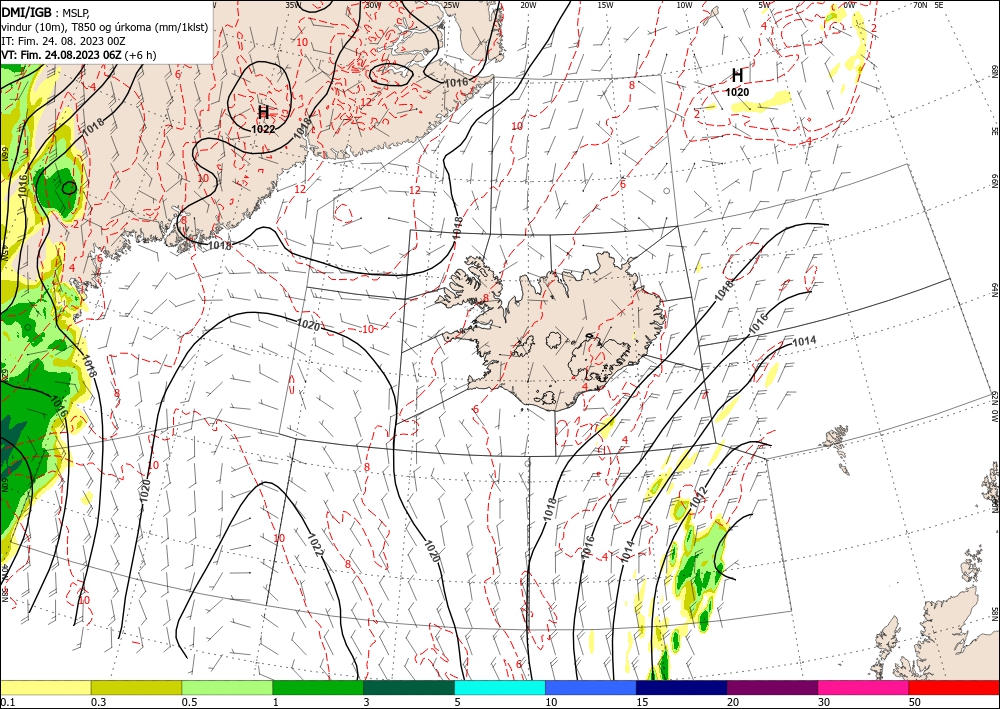Click the '15W' longitude label at top
The height and width of the screenshot is (709, 1000).
(605, 5)
